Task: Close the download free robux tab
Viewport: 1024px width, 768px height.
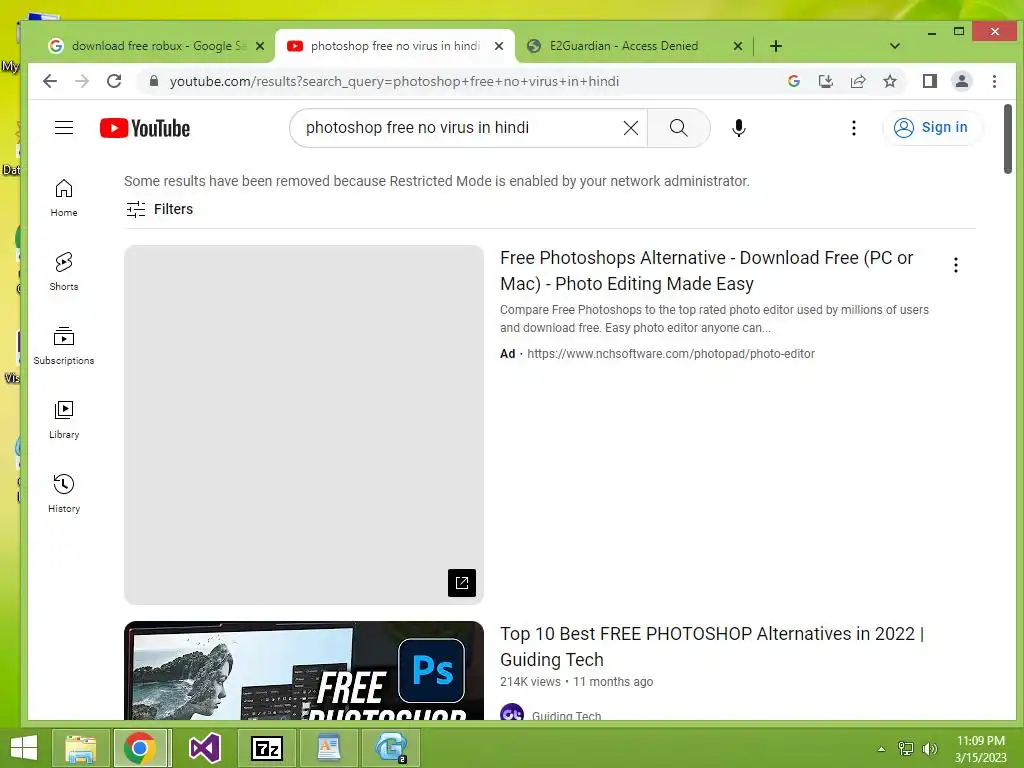Action: [260, 46]
